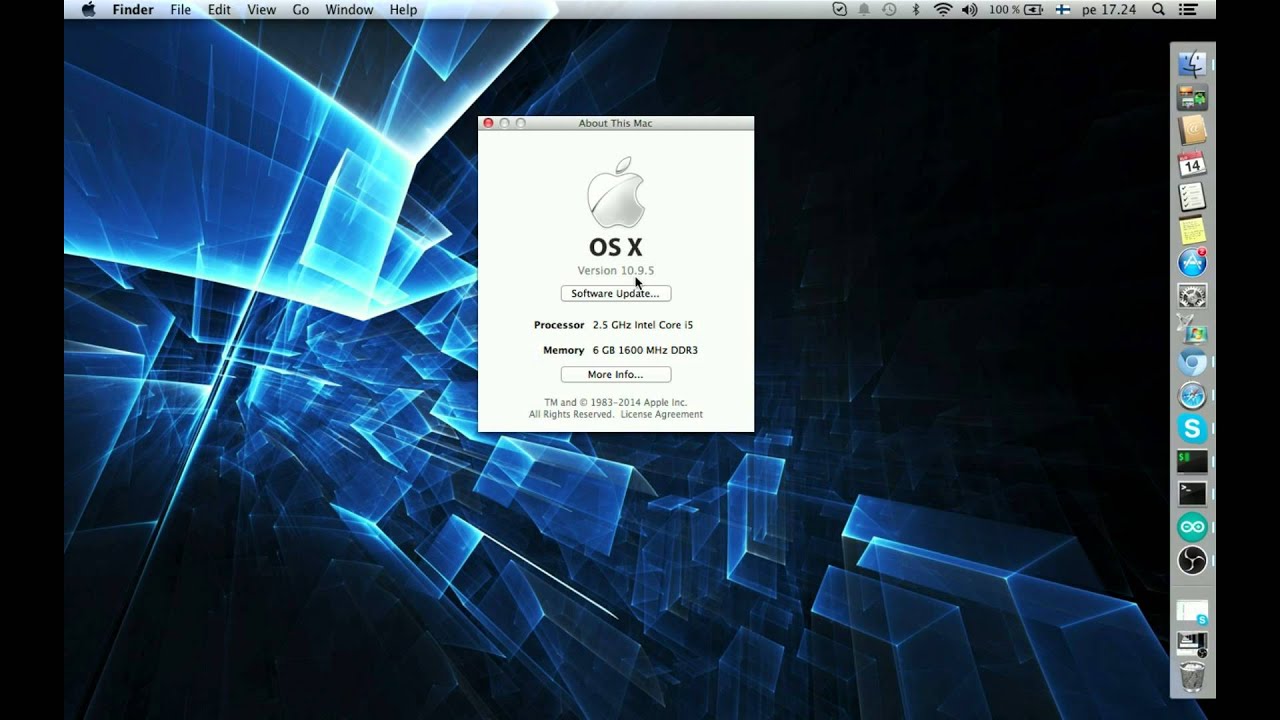Open the Help menu
The width and height of the screenshot is (1280, 720).
click(x=403, y=9)
